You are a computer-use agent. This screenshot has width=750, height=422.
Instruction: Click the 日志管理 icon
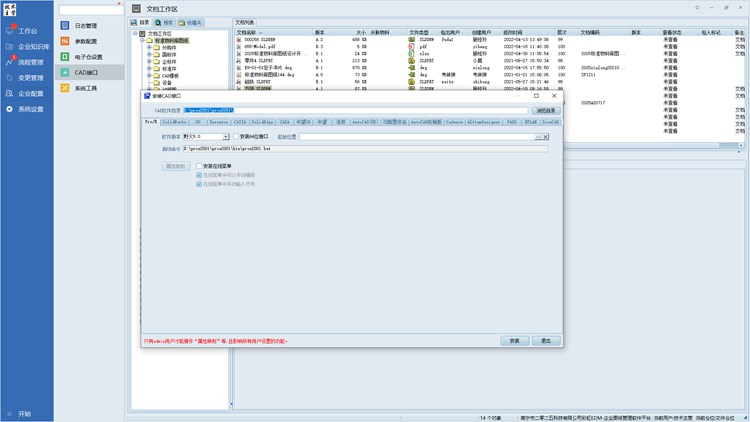(x=66, y=25)
